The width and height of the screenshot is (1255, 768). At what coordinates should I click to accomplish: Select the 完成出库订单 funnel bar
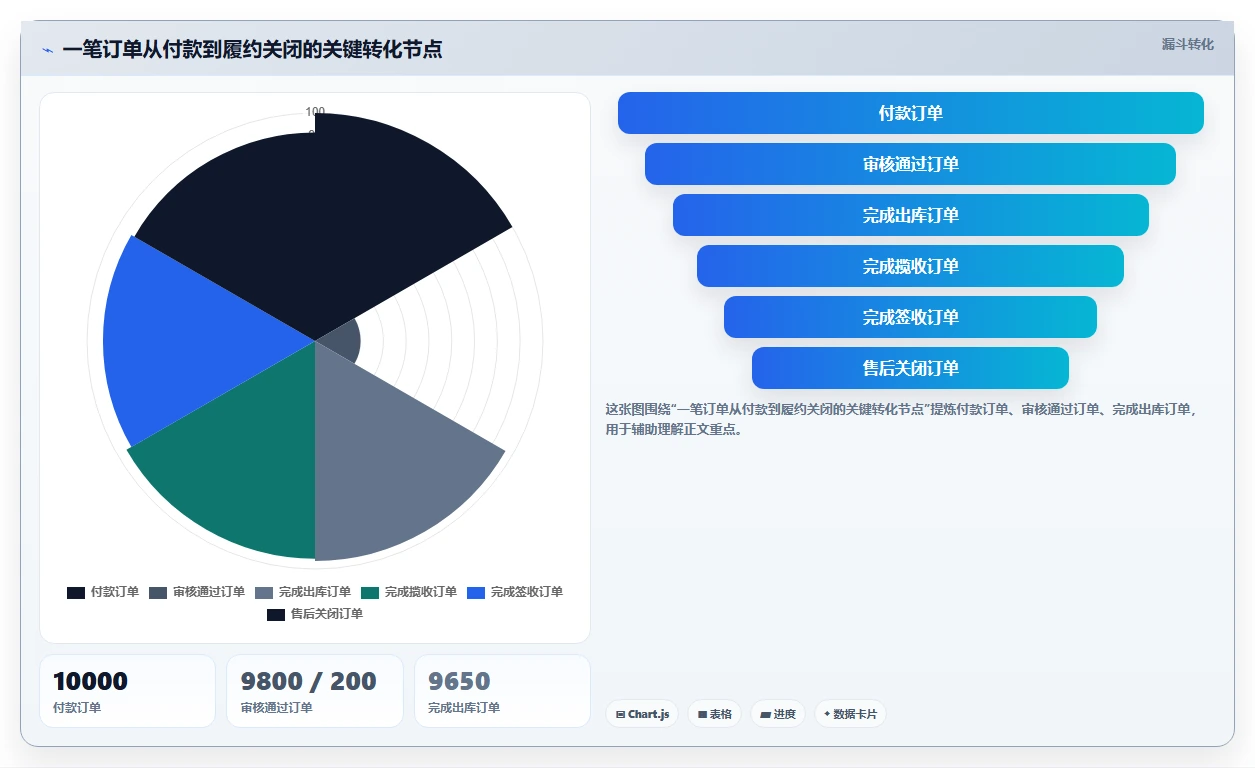pos(910,215)
